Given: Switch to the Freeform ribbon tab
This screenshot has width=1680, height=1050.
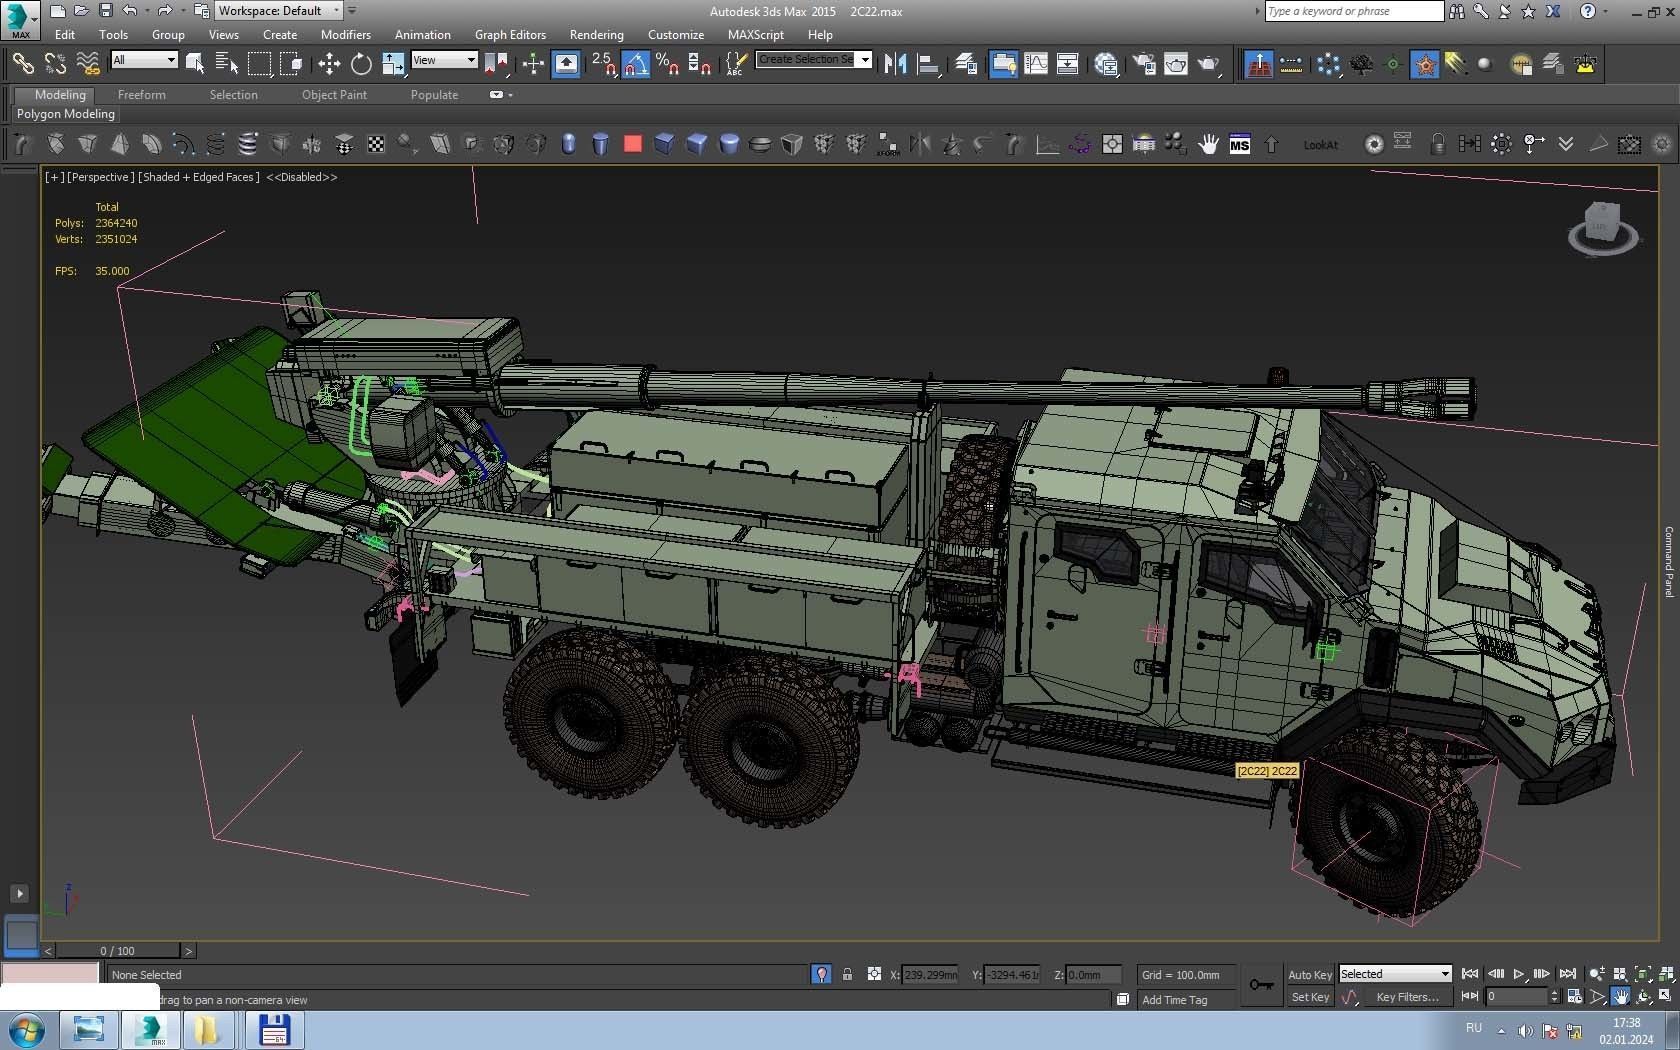Looking at the screenshot, I should (x=141, y=95).
